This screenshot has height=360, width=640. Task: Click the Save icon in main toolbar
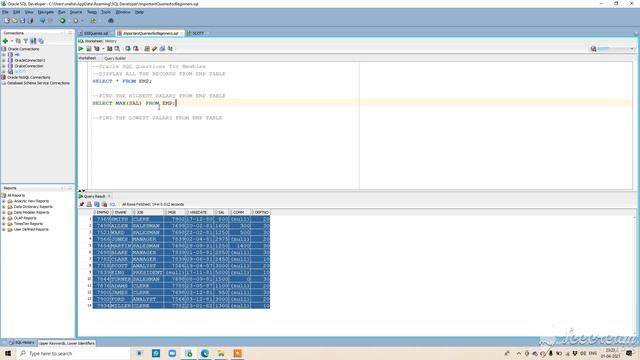pyautogui.click(x=22, y=20)
